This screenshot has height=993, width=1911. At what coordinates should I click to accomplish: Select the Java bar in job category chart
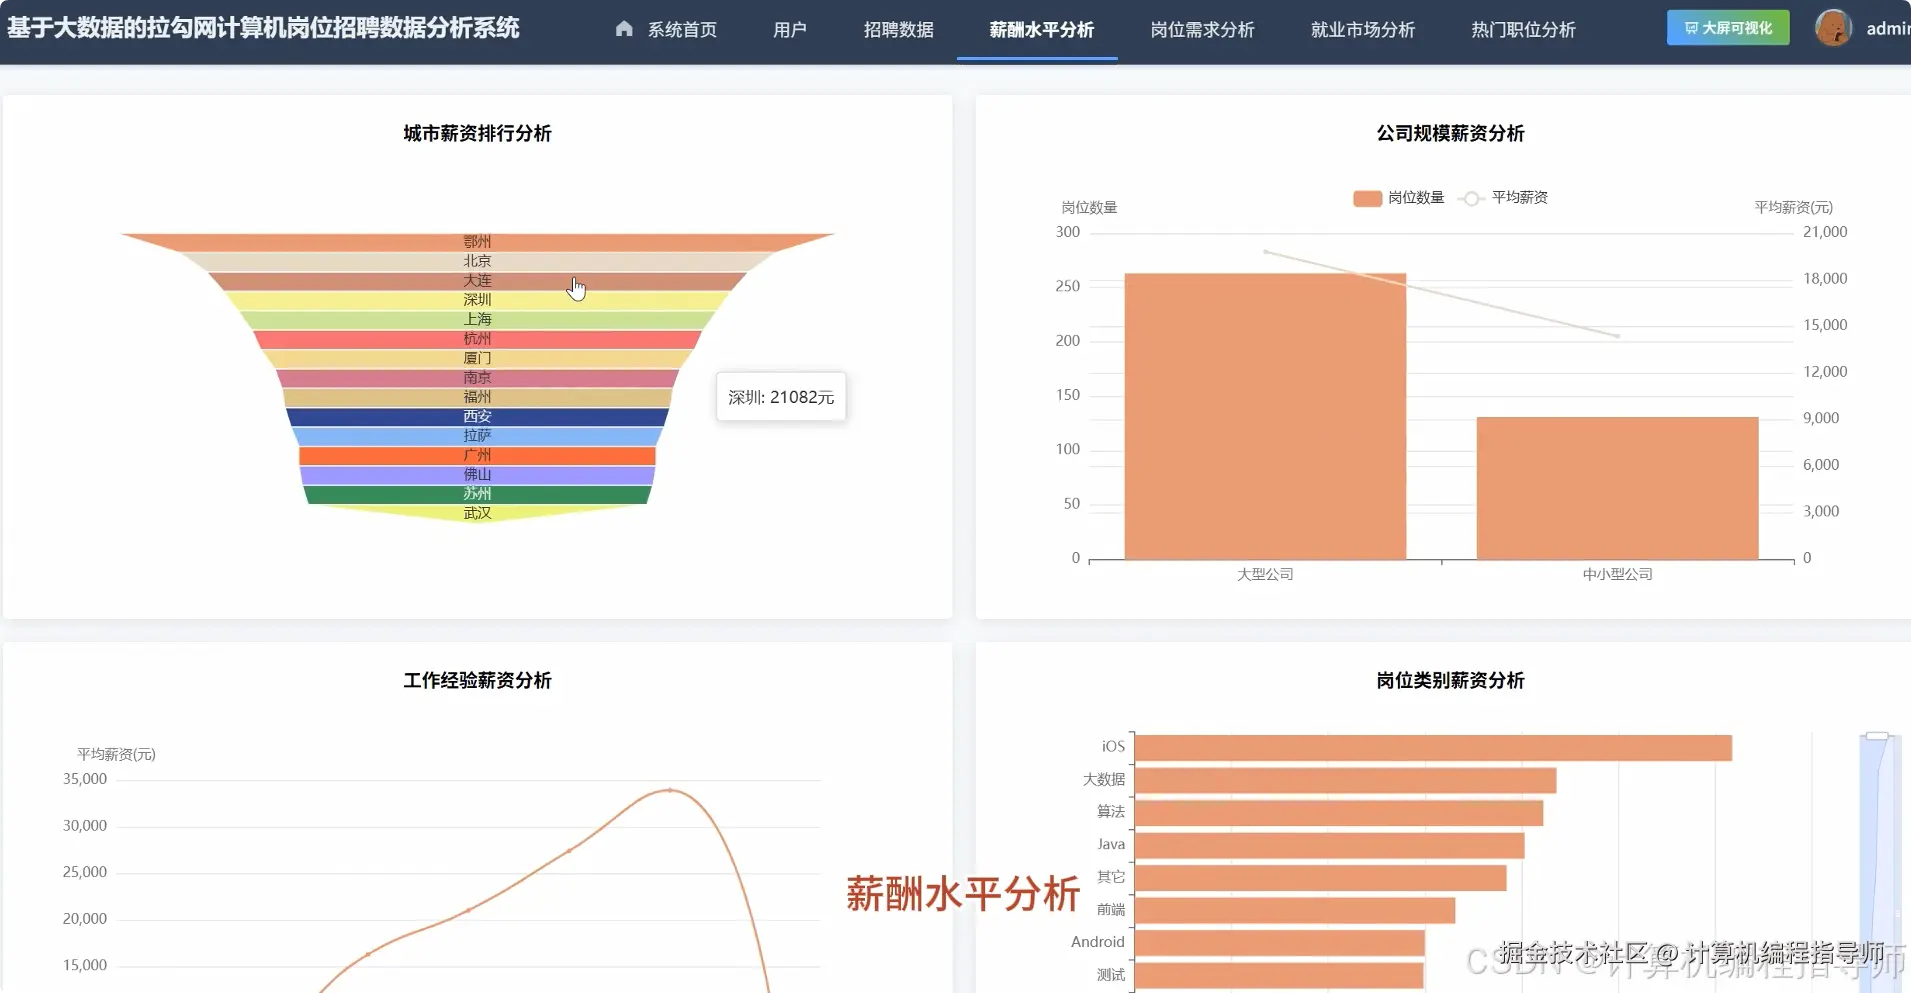click(1325, 843)
